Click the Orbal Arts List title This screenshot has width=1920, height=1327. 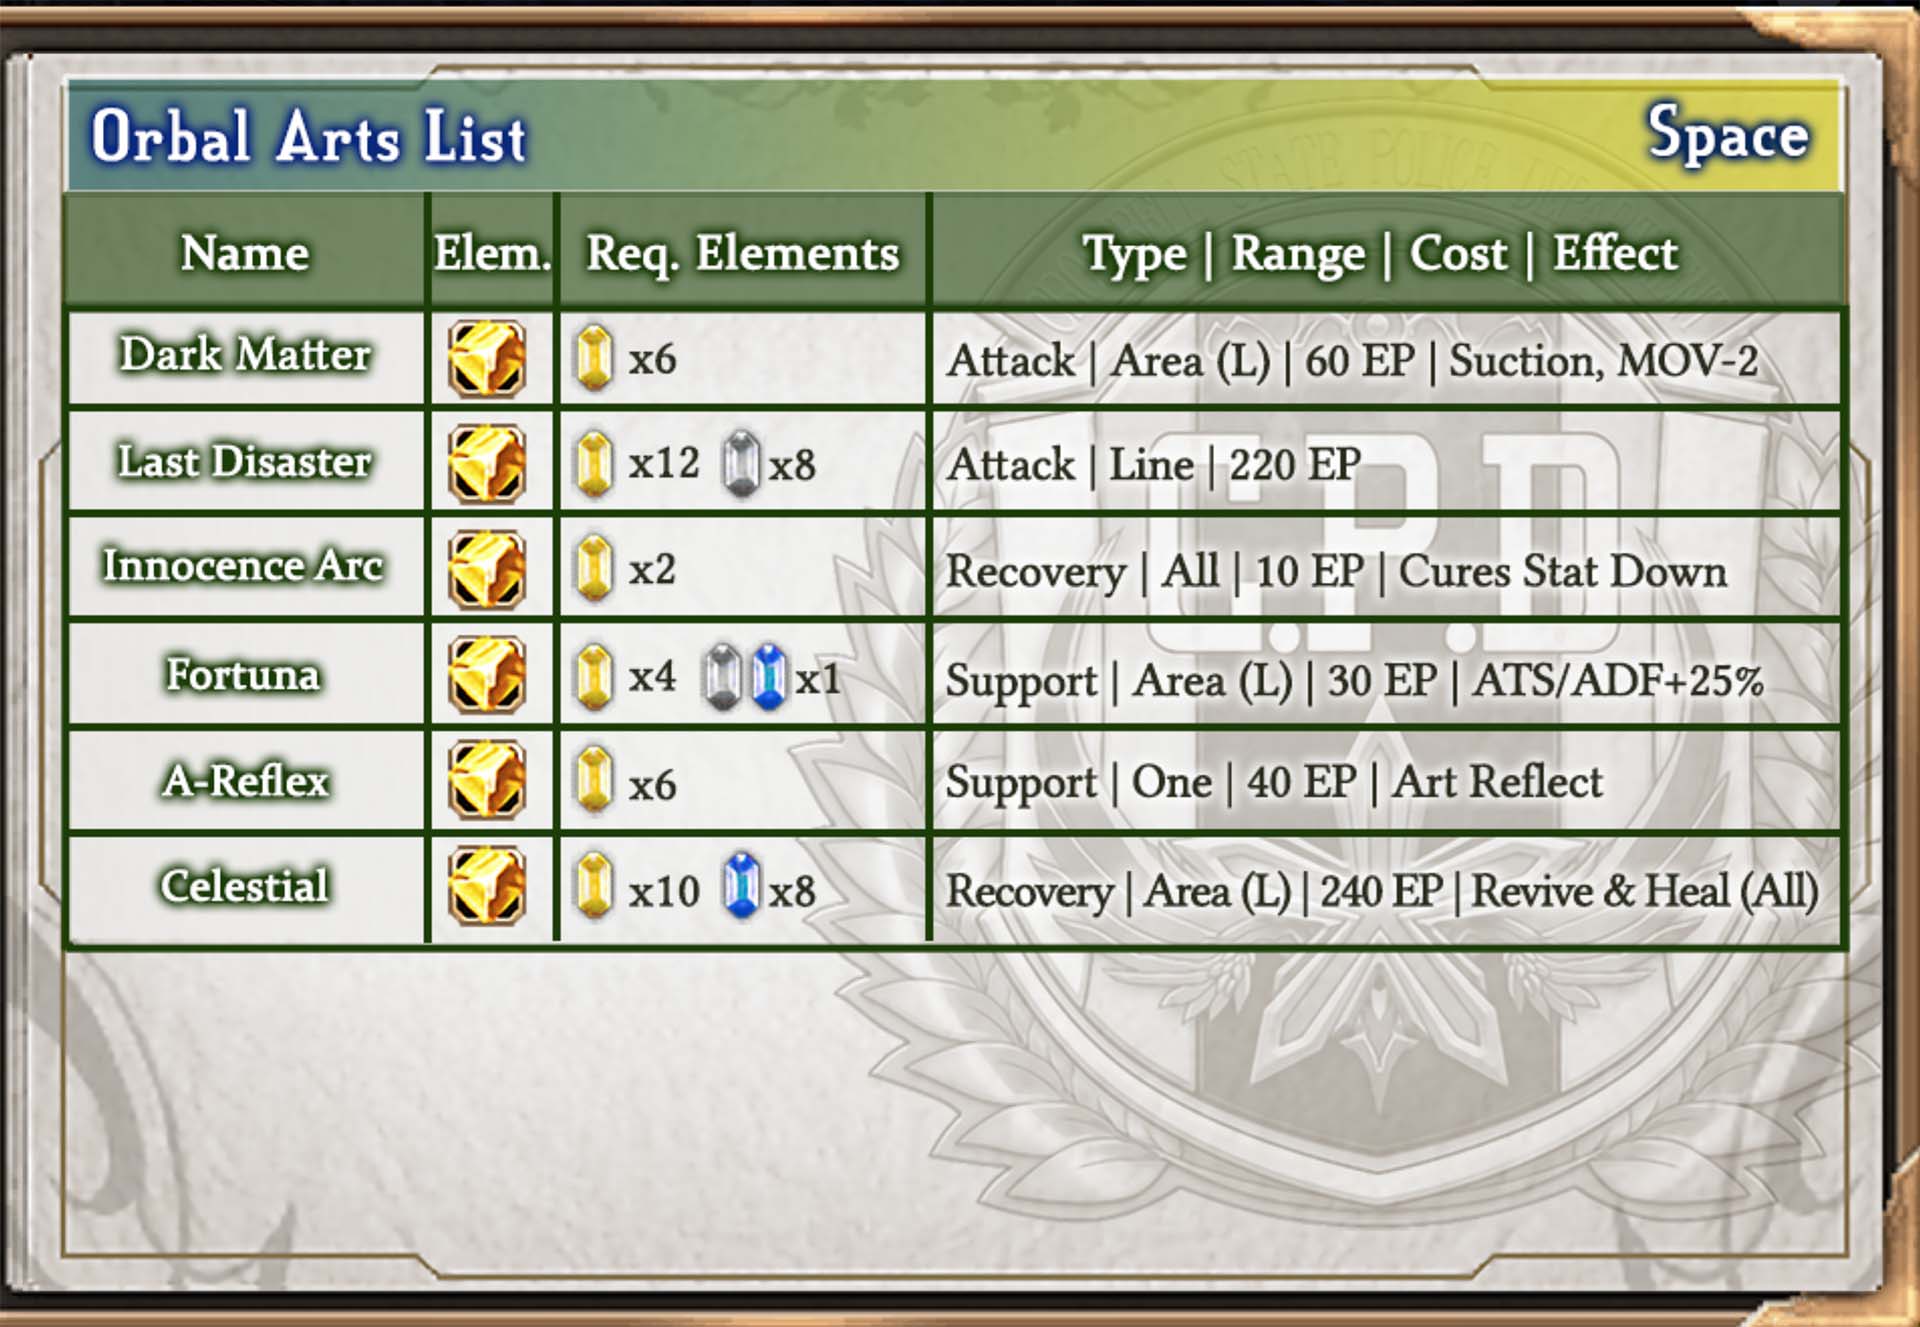pyautogui.click(x=309, y=136)
